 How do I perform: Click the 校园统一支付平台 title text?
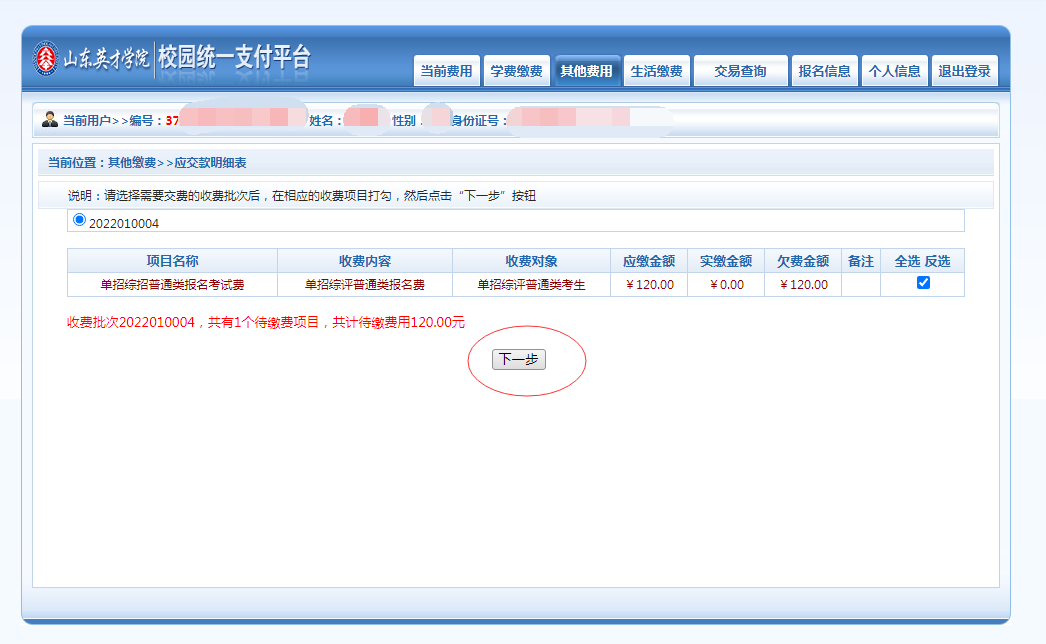(x=234, y=58)
